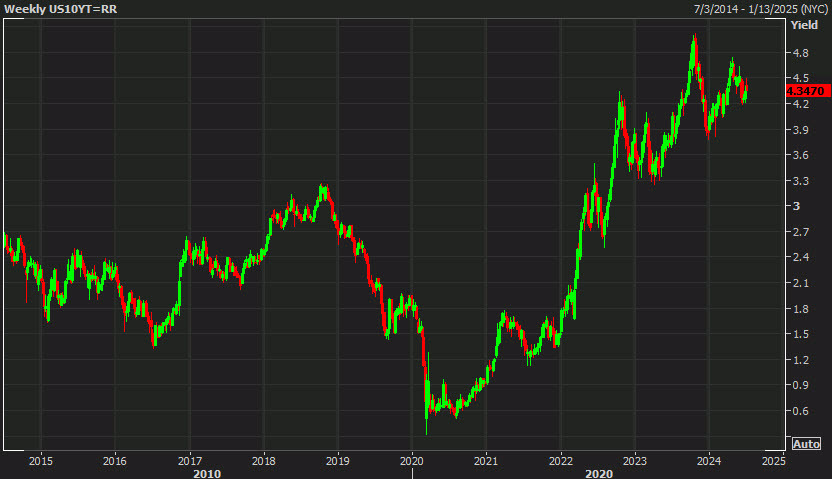Screen dimensions: 832x479
Task: Click the 2016 label on time axis
Action: tap(115, 461)
